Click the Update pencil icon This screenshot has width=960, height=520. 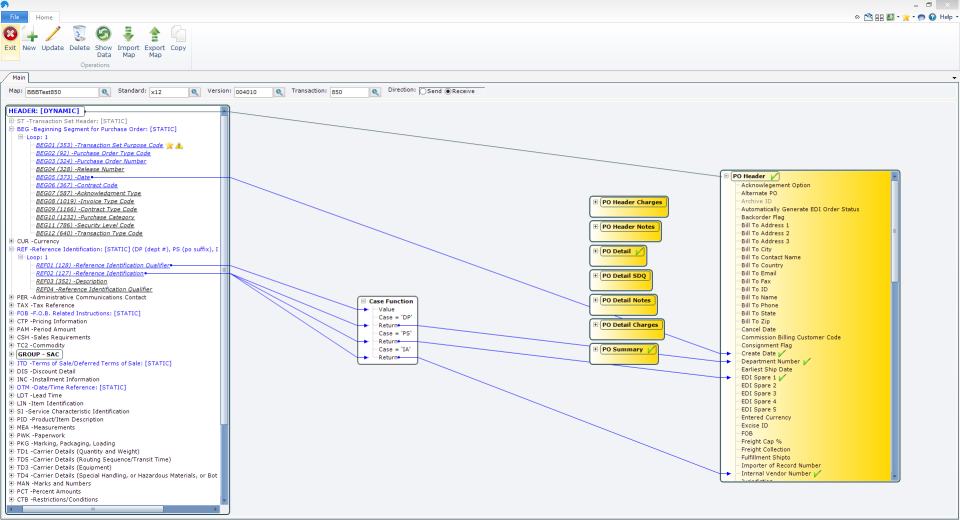point(53,34)
